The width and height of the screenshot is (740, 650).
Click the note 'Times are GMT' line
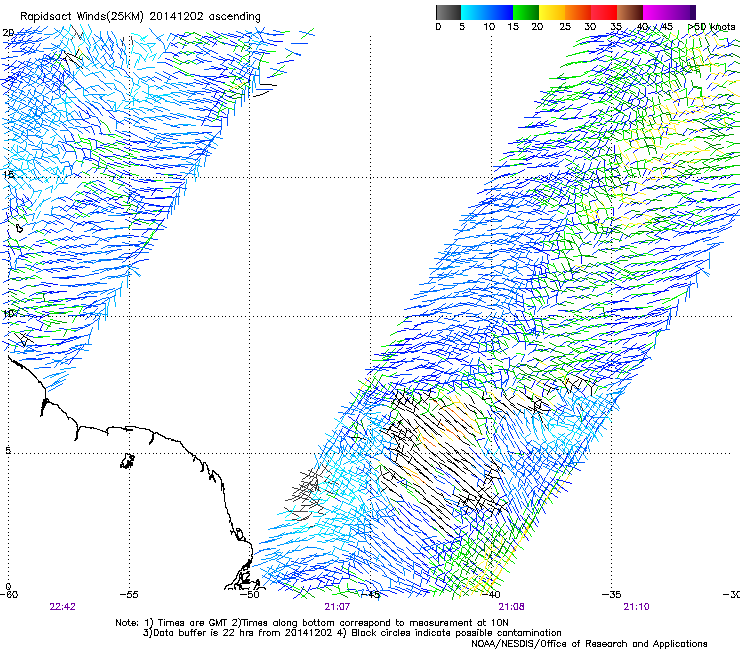pyautogui.click(x=311, y=623)
